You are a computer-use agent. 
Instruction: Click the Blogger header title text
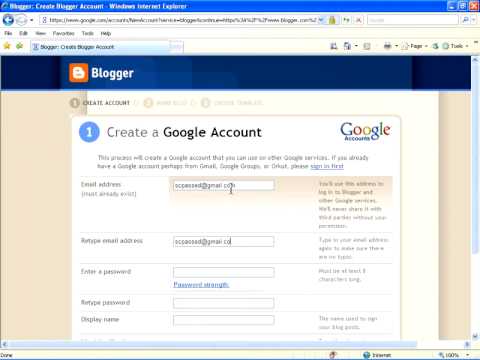click(112, 73)
